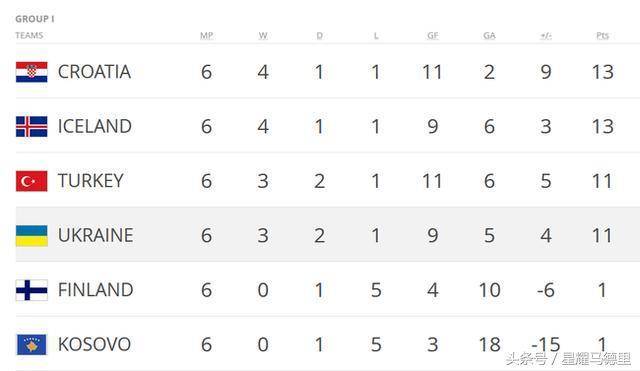The image size is (640, 371).
Task: Click the Croatia flag icon
Action: [x=31, y=72]
